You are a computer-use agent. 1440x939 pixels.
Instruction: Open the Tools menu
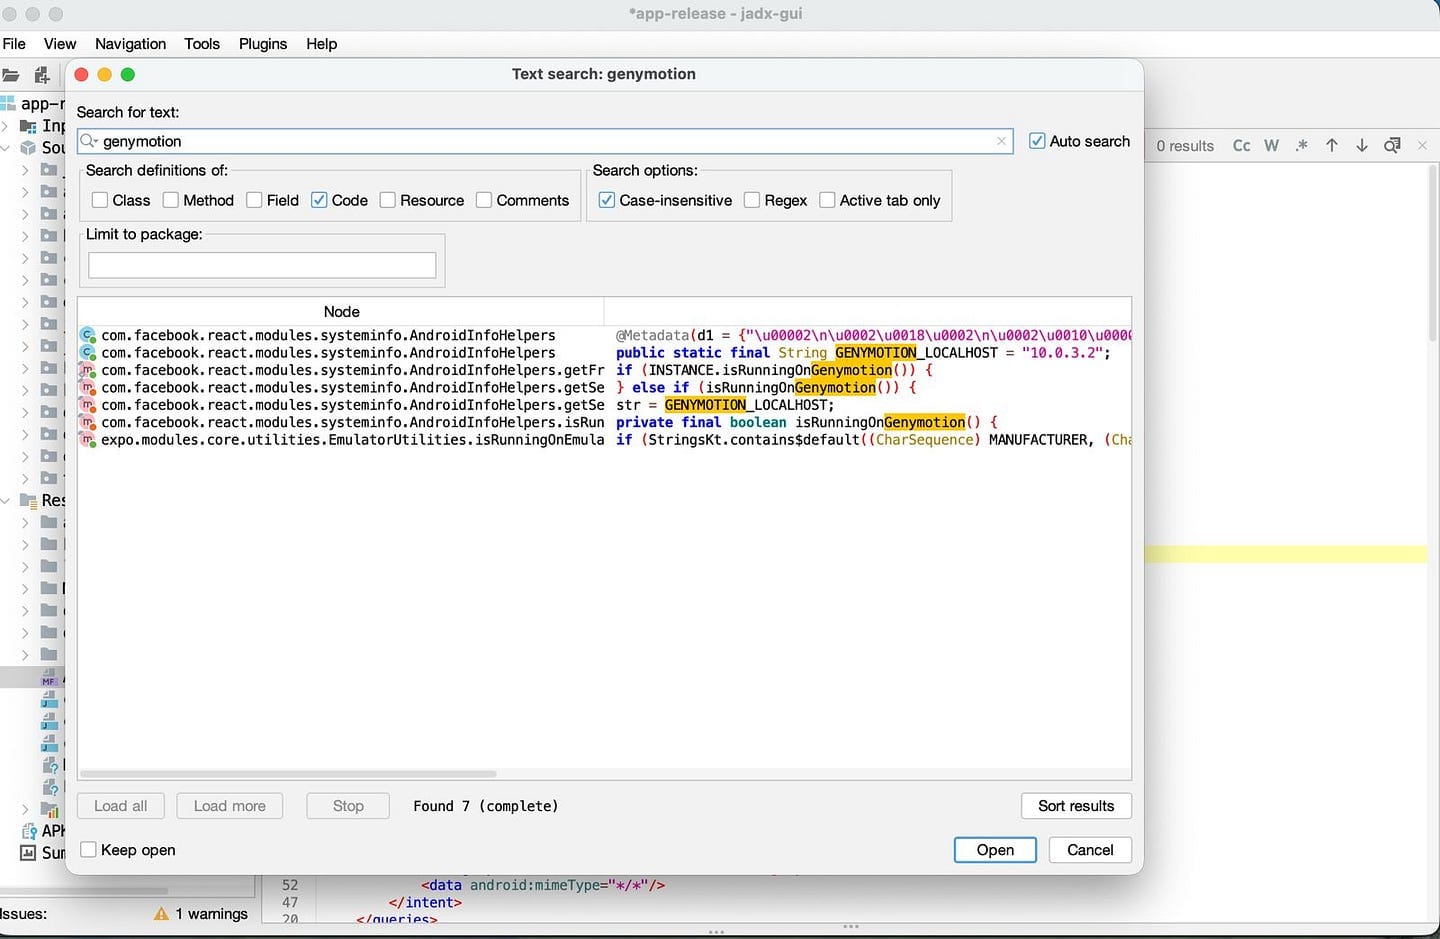pyautogui.click(x=202, y=43)
